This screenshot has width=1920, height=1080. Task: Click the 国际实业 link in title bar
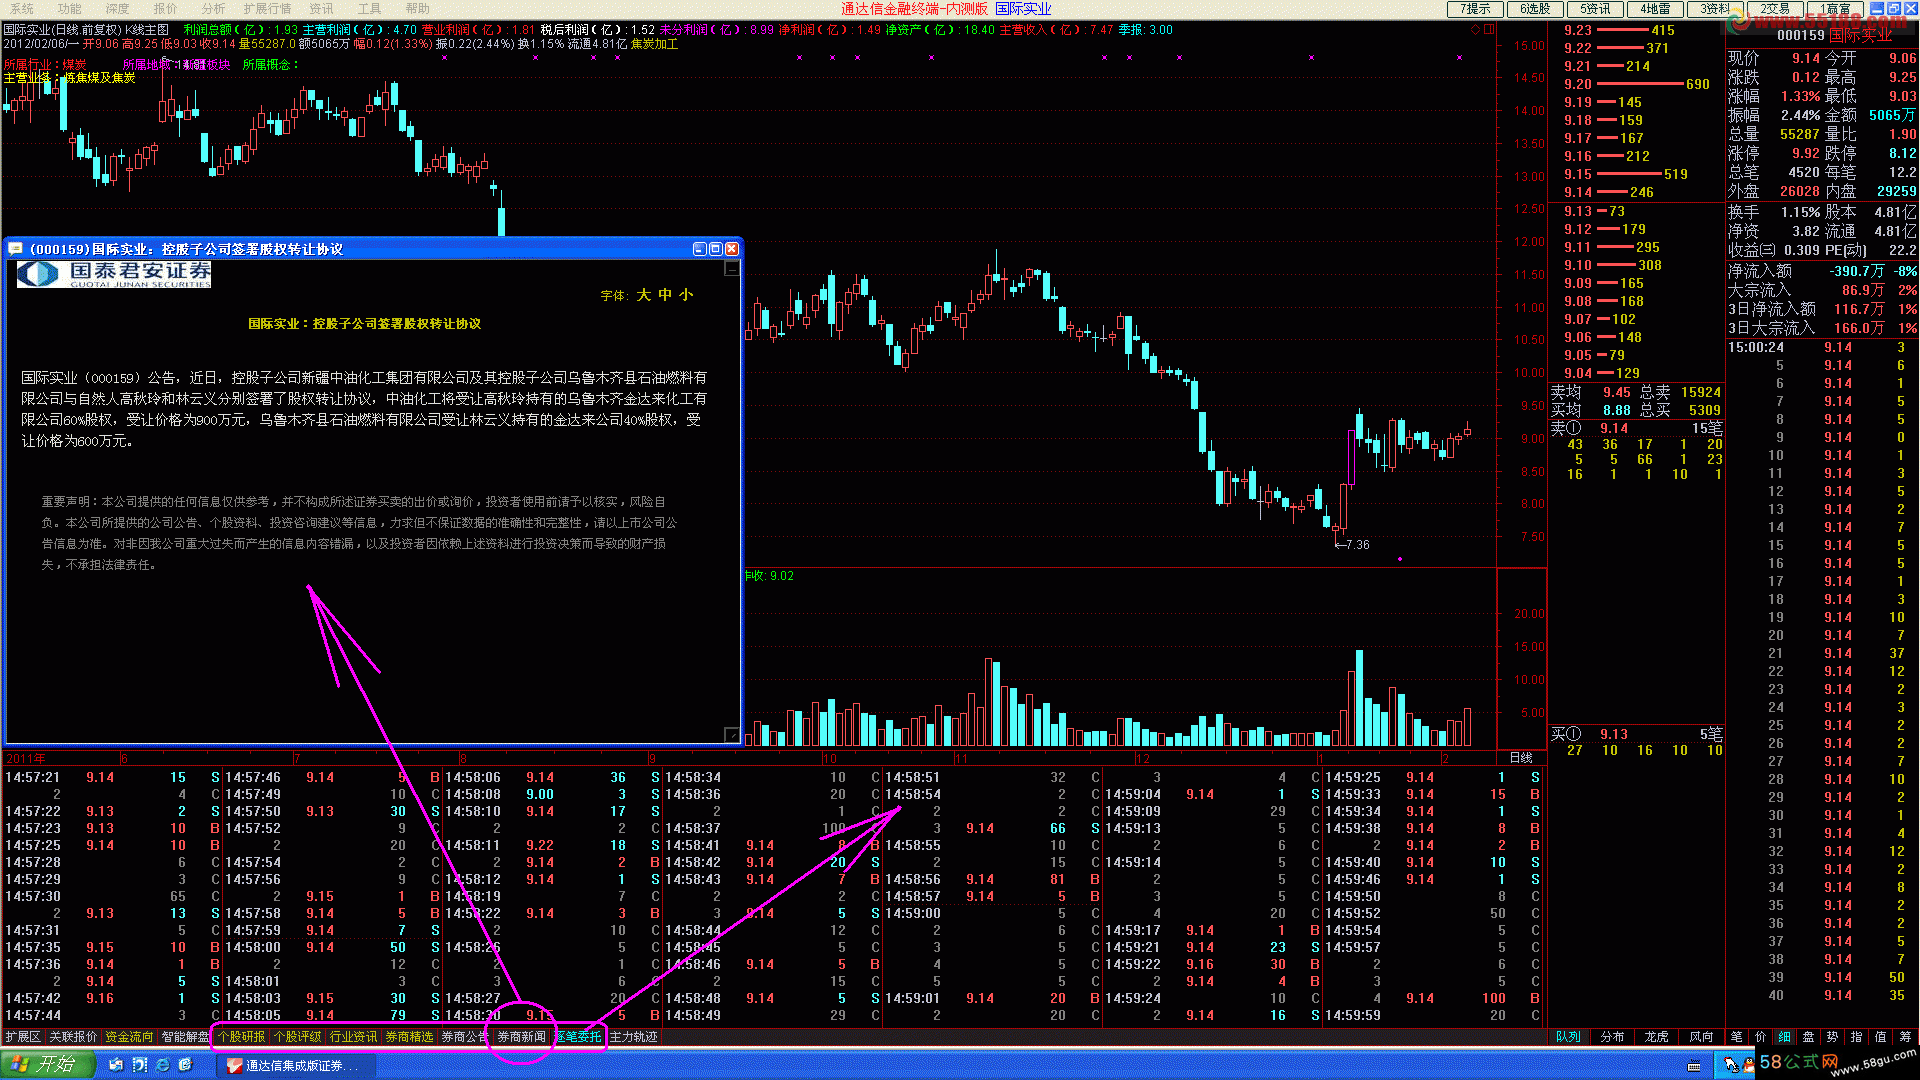(1023, 9)
